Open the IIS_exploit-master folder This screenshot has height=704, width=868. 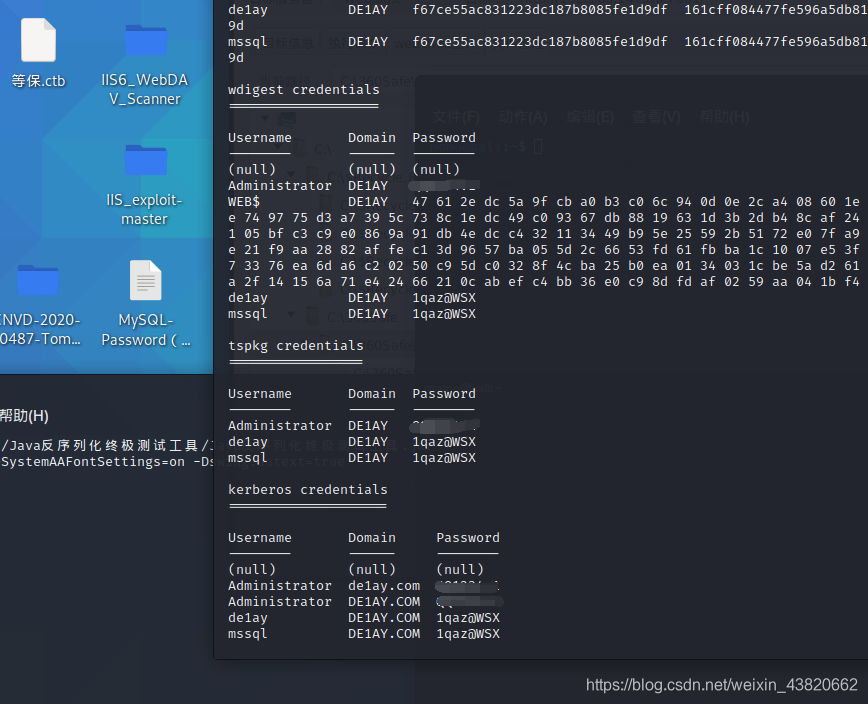(x=145, y=185)
